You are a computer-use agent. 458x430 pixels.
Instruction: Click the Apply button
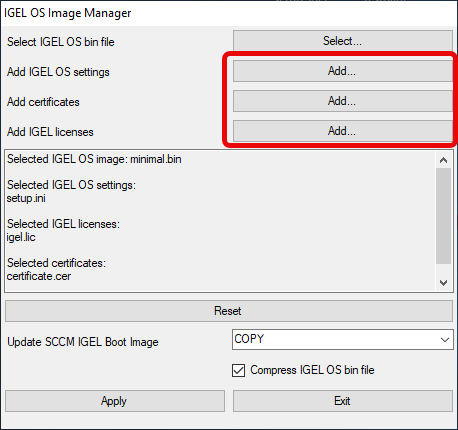[x=115, y=401]
